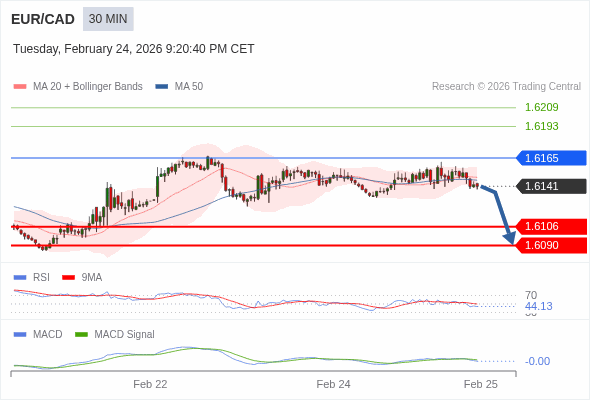Click the blue 1.6165 pivot price tag
The image size is (590, 400).
click(x=551, y=158)
